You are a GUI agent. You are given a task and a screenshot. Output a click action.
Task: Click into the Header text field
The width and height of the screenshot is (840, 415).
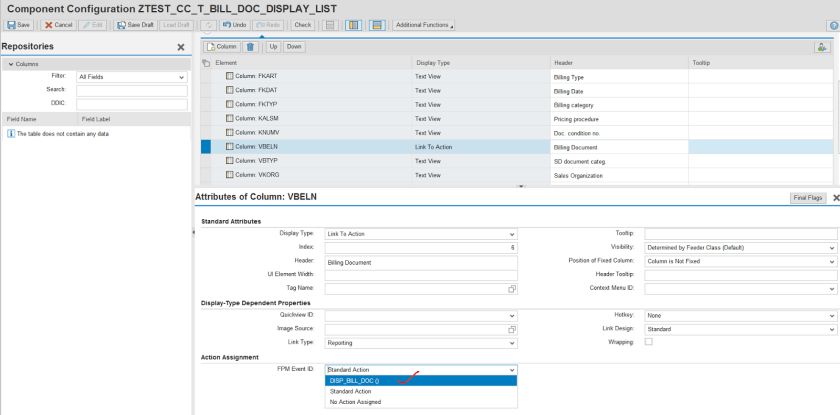(x=420, y=262)
